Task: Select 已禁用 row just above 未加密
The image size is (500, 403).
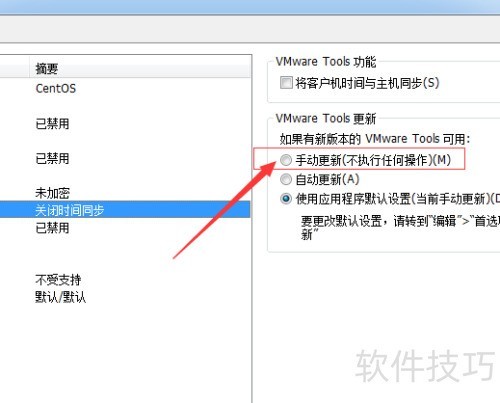Action: (x=125, y=159)
